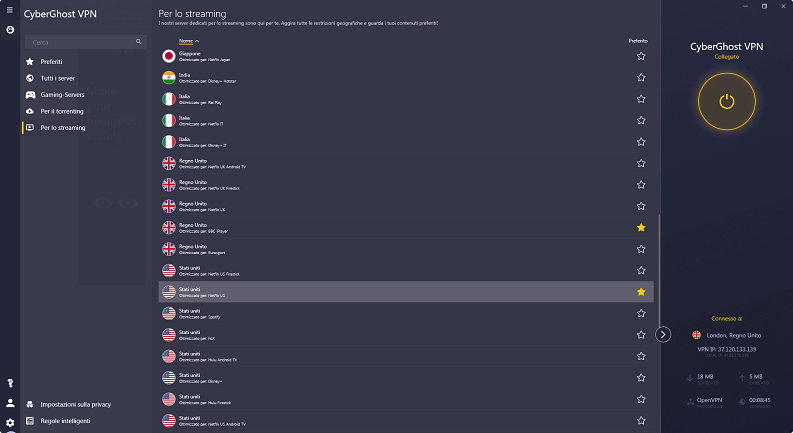The image size is (793, 433).
Task: Open the Gaming-Servers section
Action: point(62,95)
